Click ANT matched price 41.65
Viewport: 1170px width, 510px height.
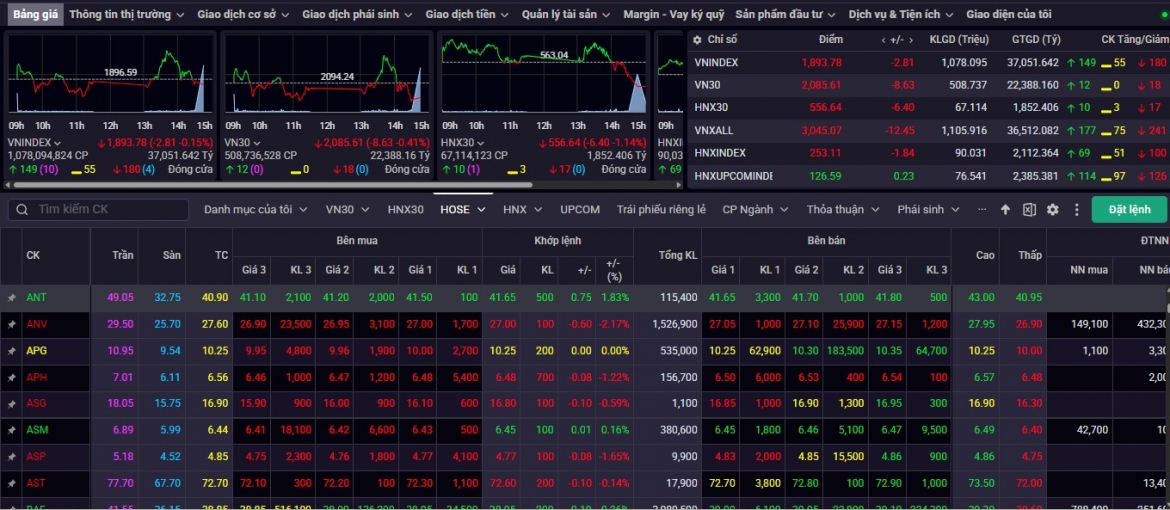[x=503, y=298]
